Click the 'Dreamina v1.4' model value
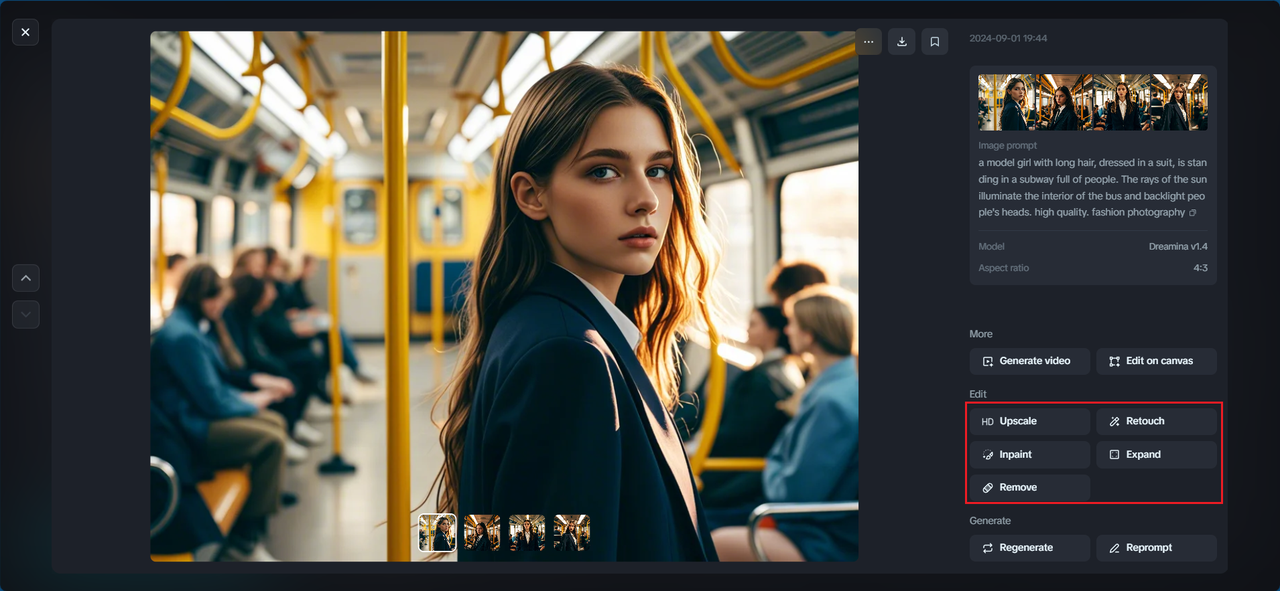The height and width of the screenshot is (591, 1280). pos(1178,246)
